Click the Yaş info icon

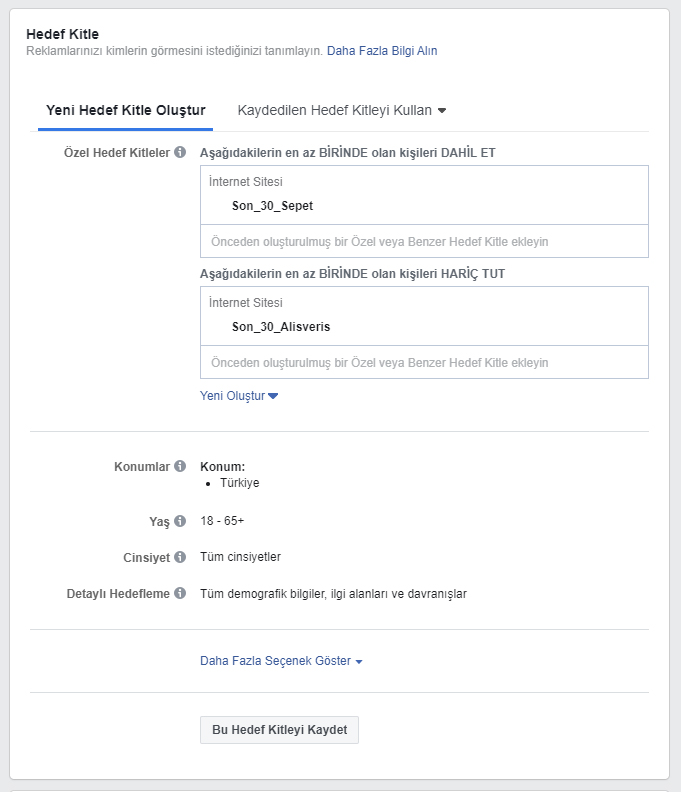[x=180, y=521]
